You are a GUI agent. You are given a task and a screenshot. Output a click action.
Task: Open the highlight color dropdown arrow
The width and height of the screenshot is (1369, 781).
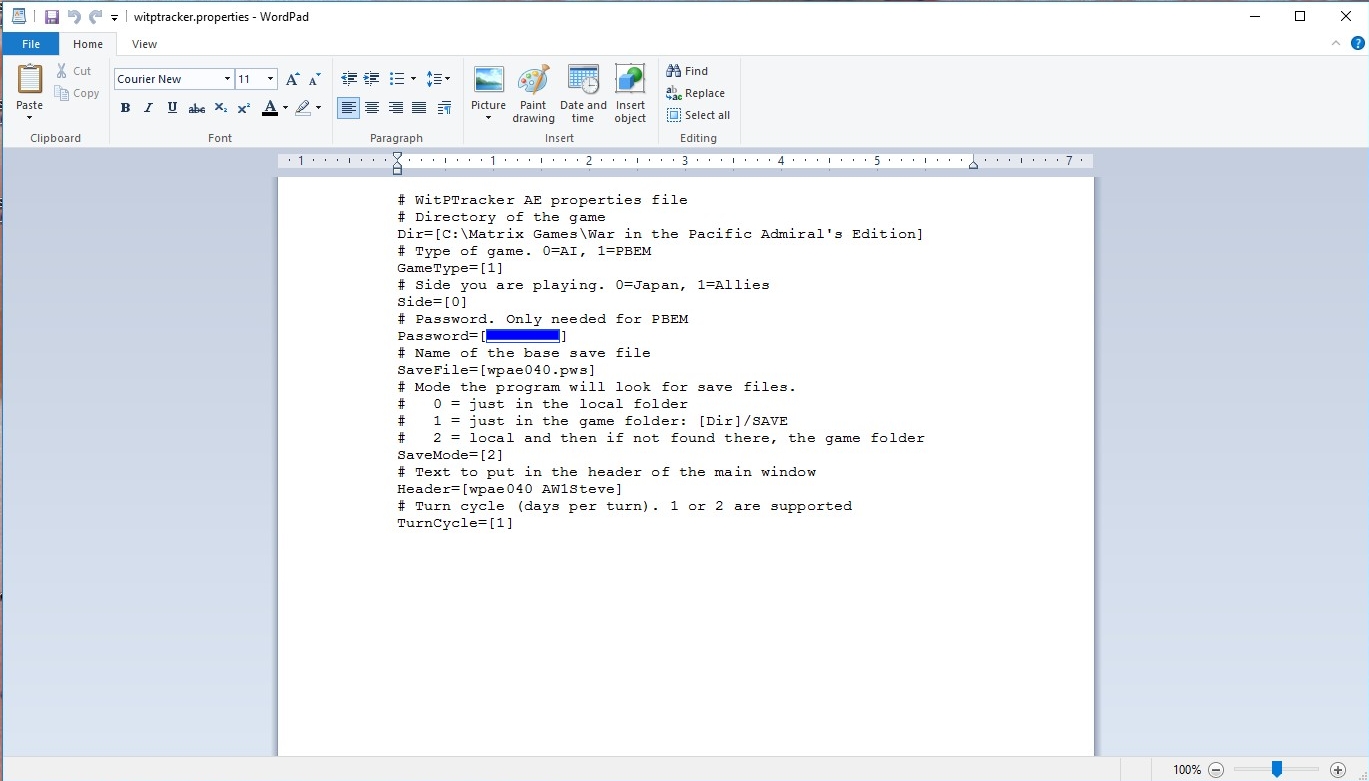click(319, 108)
